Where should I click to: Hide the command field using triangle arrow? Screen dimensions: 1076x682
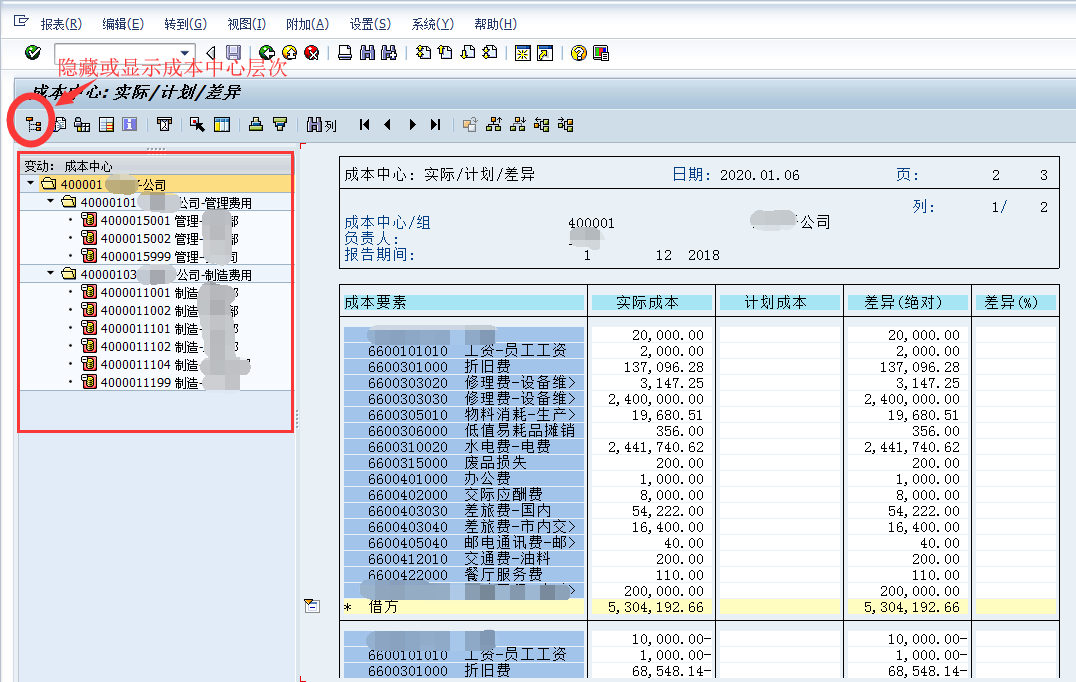click(211, 53)
